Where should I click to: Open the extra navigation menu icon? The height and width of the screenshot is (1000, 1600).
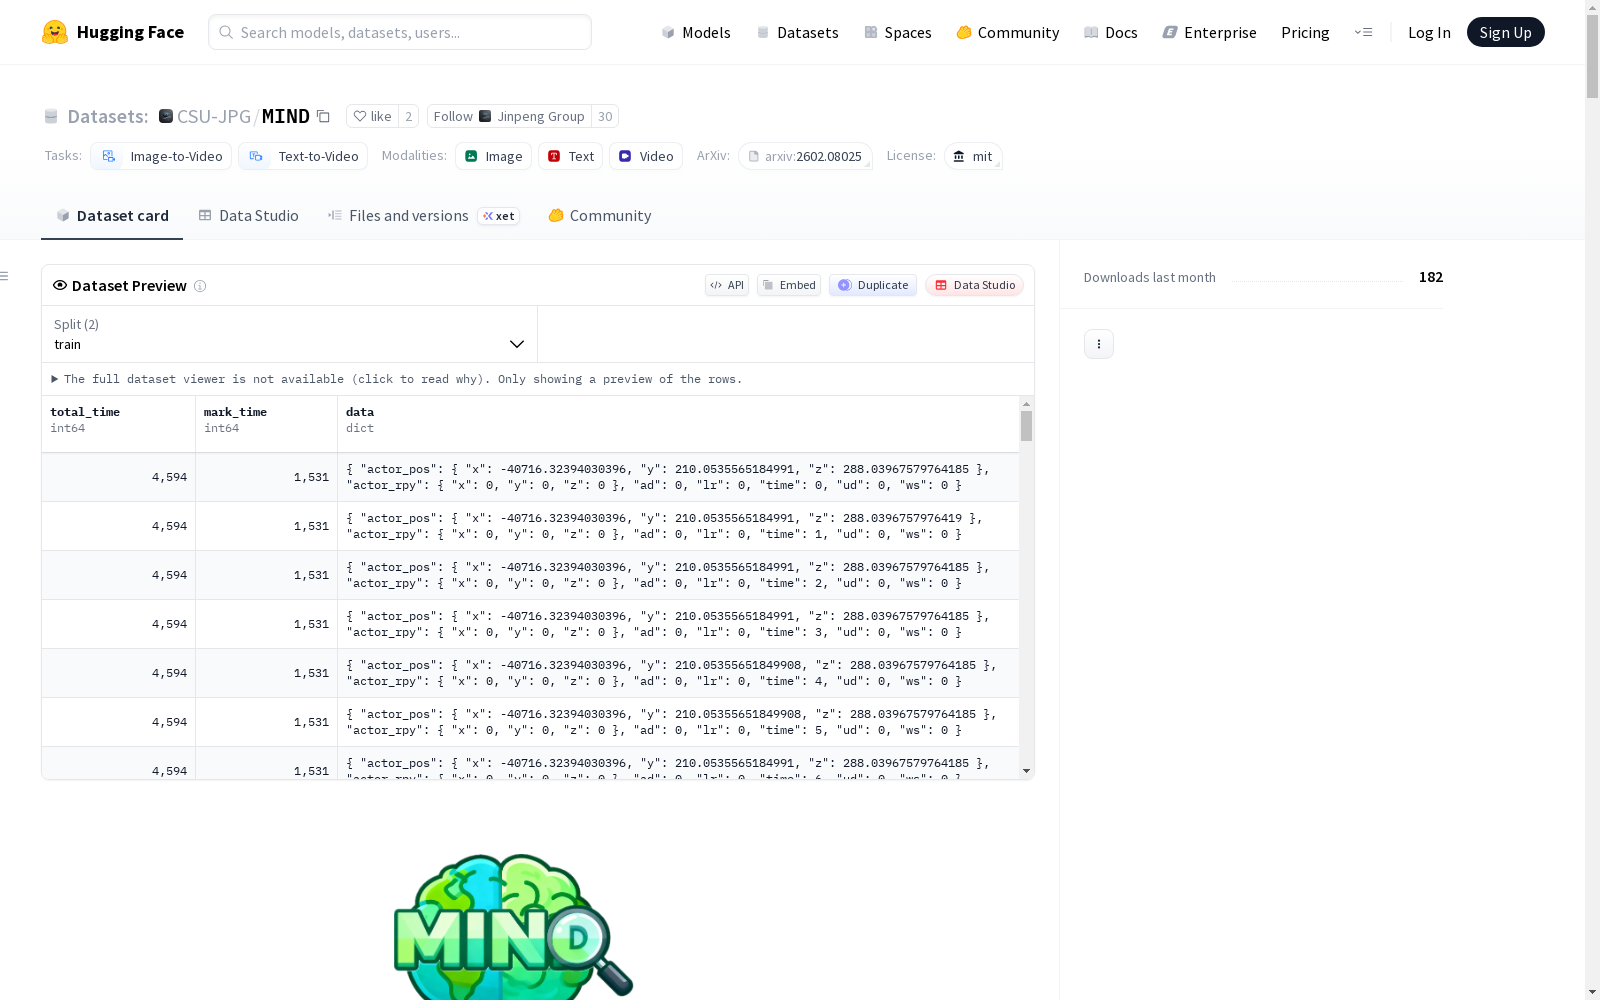coord(1363,32)
